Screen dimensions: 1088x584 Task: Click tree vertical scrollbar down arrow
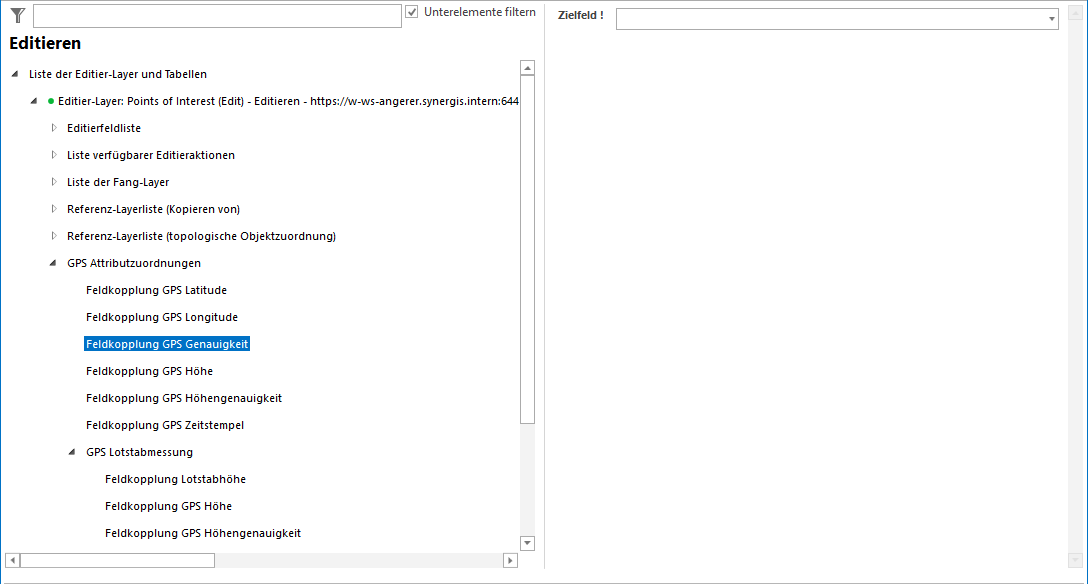point(527,543)
